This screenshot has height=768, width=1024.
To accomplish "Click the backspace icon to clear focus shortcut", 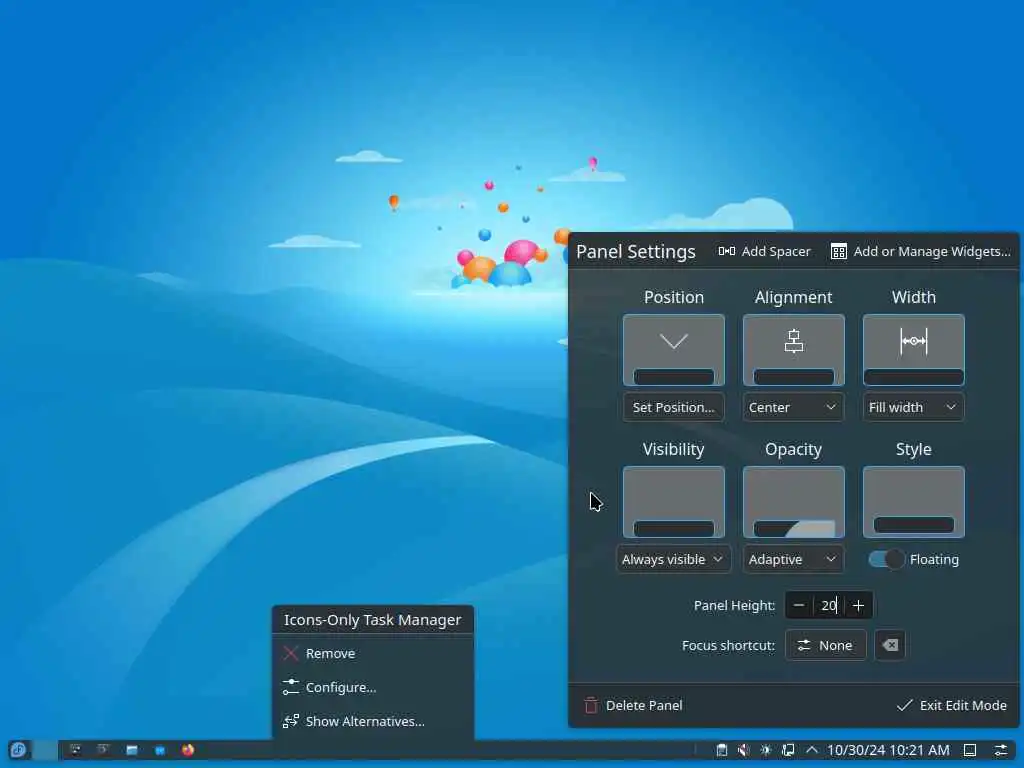I will pyautogui.click(x=889, y=645).
